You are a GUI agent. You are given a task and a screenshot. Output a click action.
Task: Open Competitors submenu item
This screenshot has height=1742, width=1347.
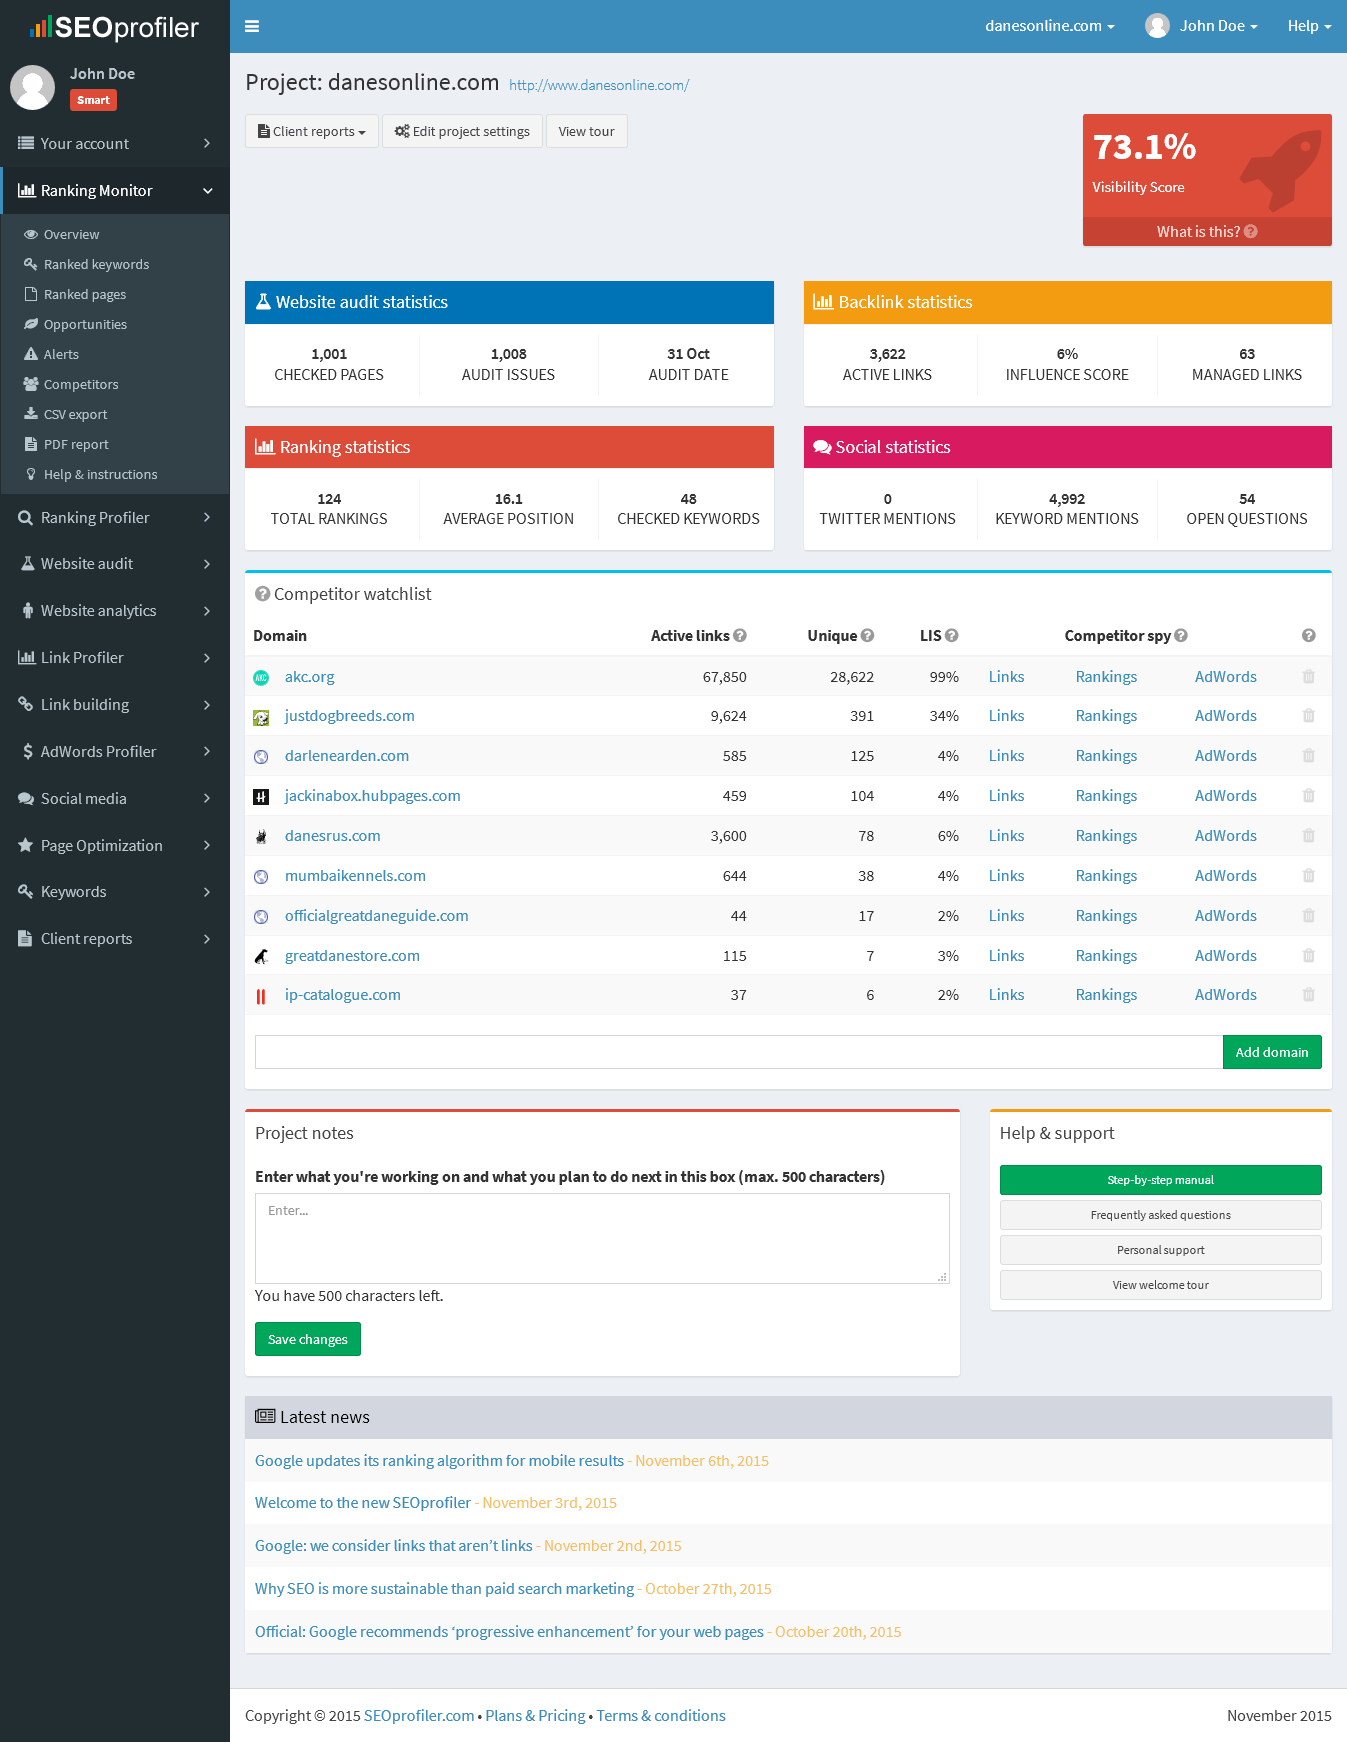pos(81,384)
